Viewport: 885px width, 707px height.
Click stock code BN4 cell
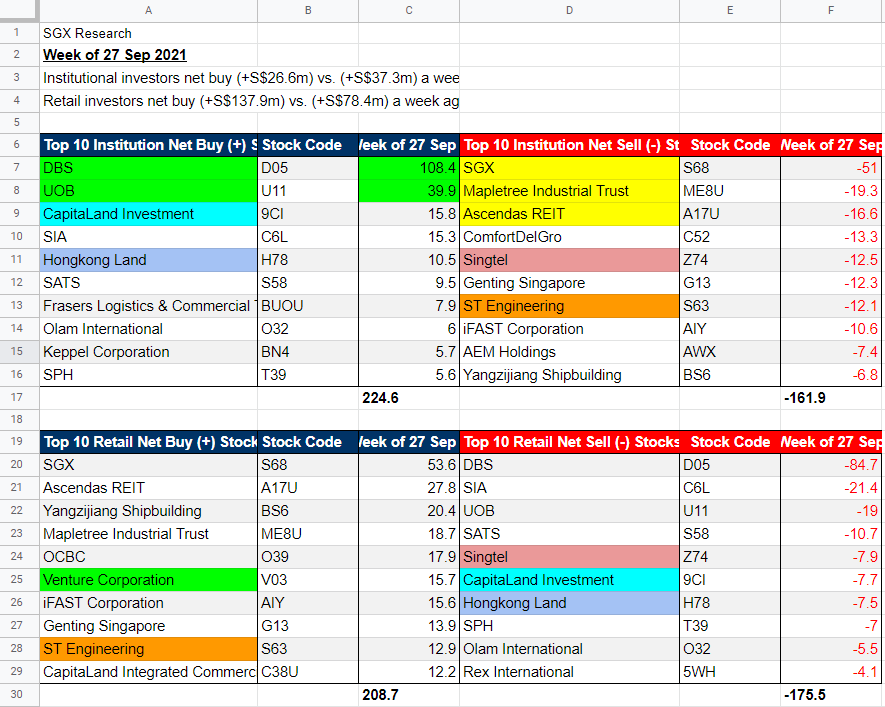click(x=308, y=352)
